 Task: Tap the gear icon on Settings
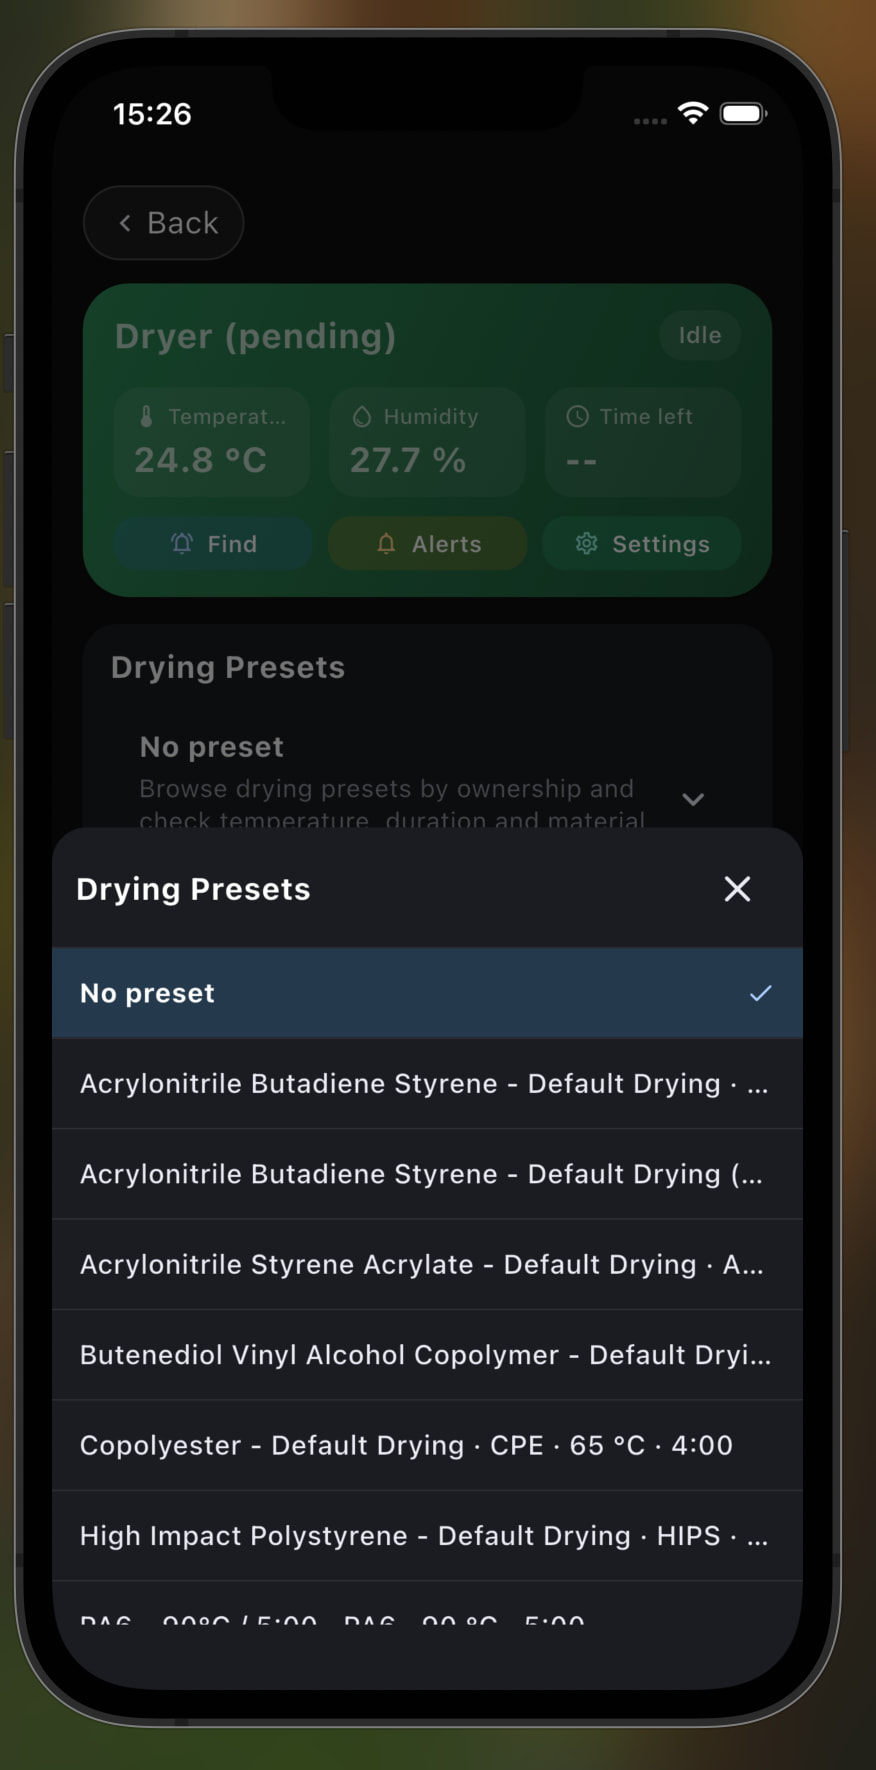[587, 543]
